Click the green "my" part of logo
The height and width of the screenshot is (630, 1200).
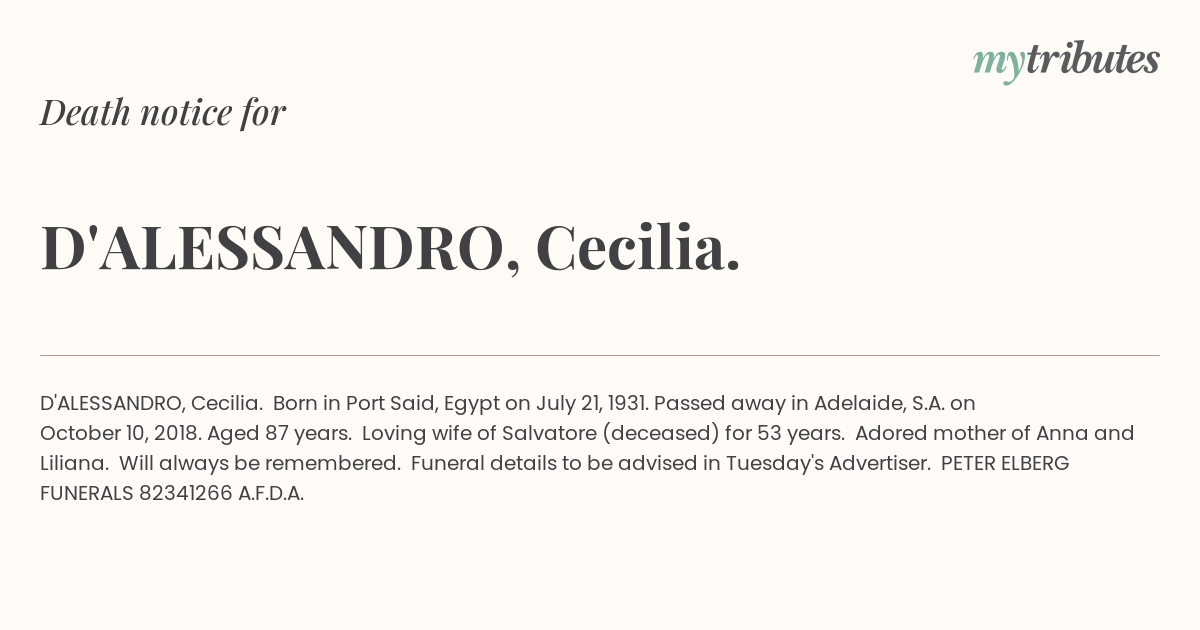[998, 65]
